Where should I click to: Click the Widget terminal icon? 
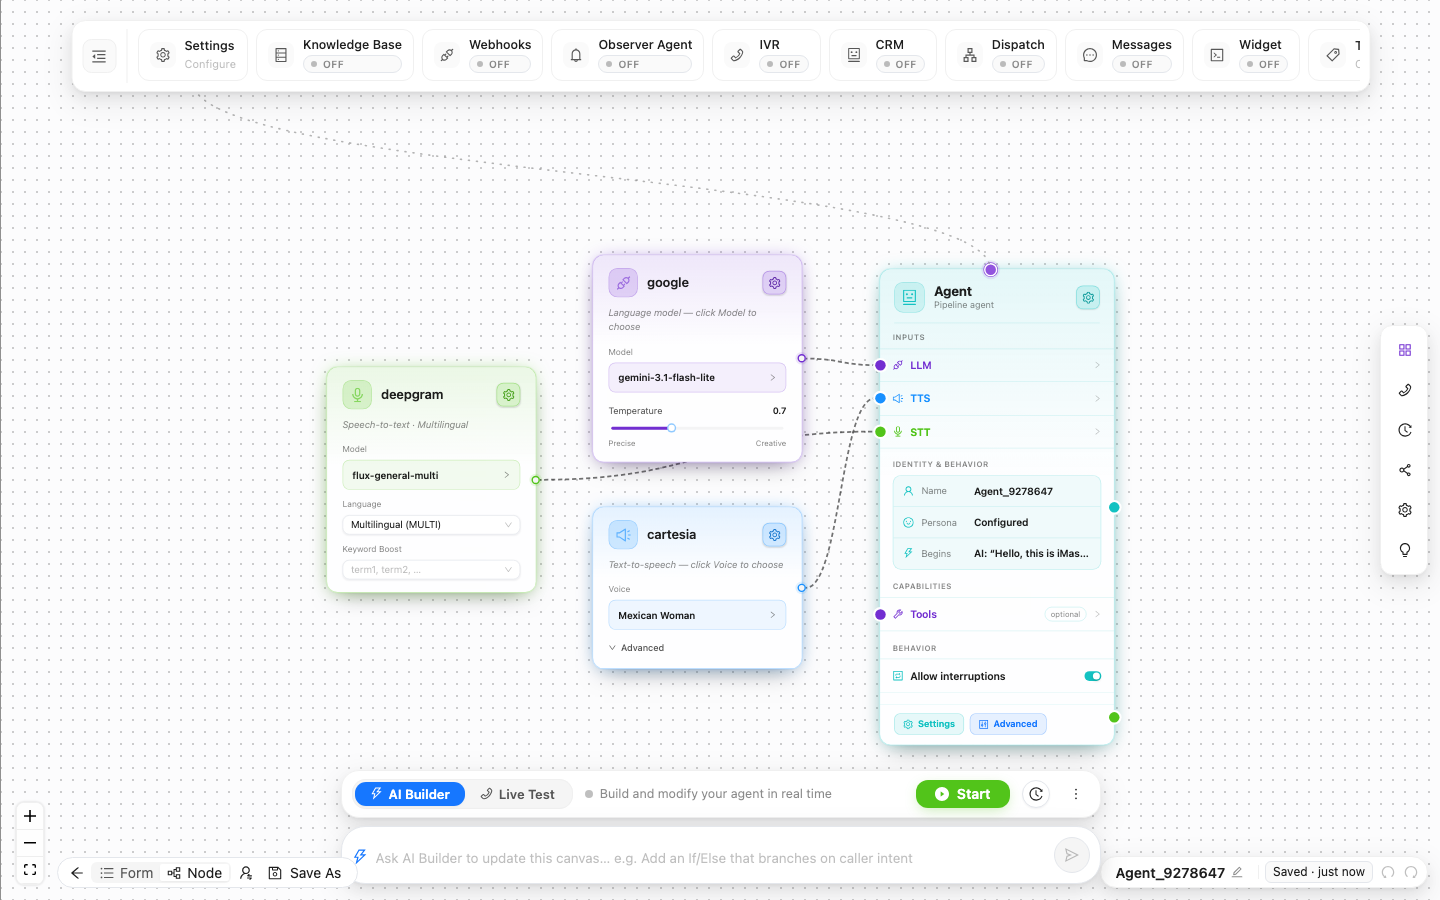point(1217,56)
